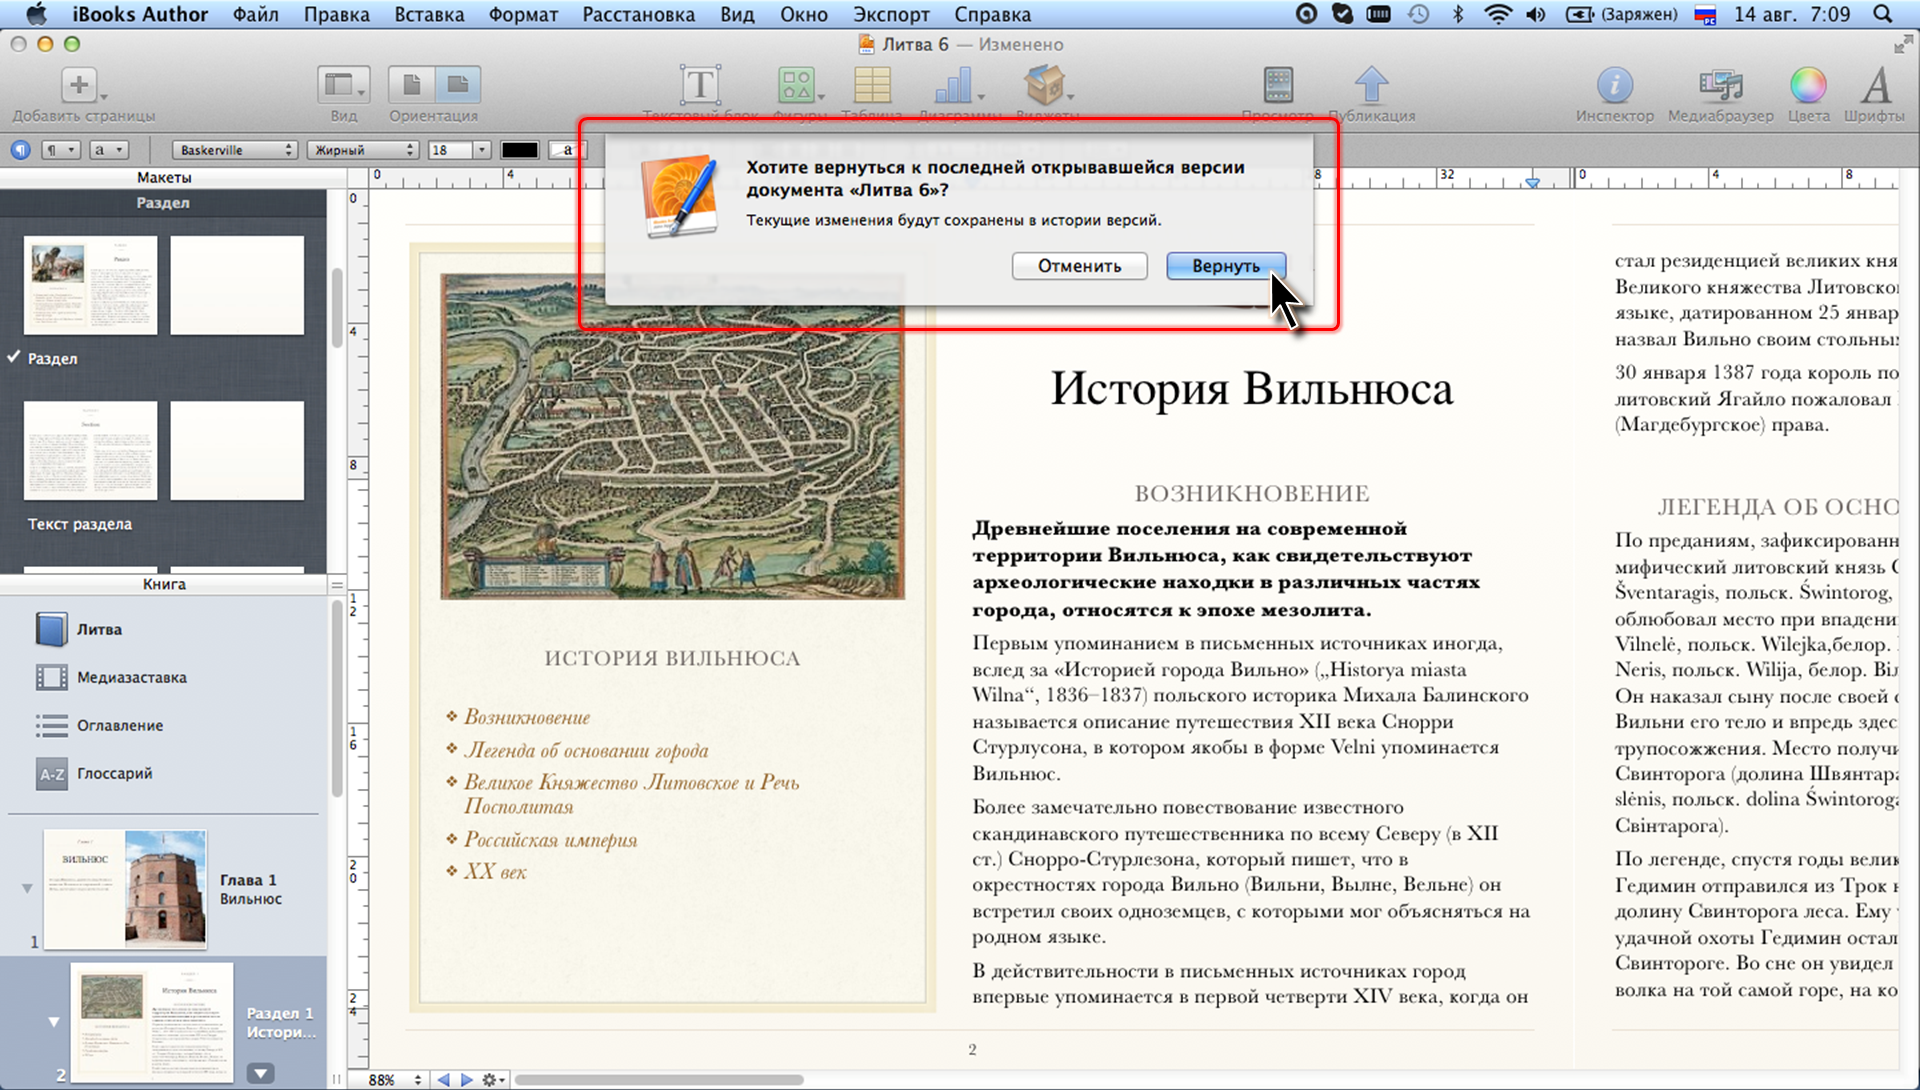Viewport: 1920px width, 1090px height.
Task: Click the Публикация upload arrow icon
Action: [x=1371, y=85]
